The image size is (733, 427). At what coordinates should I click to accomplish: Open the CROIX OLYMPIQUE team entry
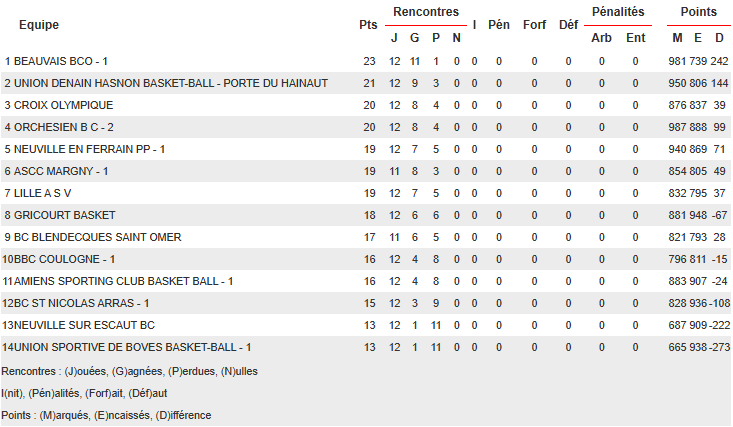[64, 105]
